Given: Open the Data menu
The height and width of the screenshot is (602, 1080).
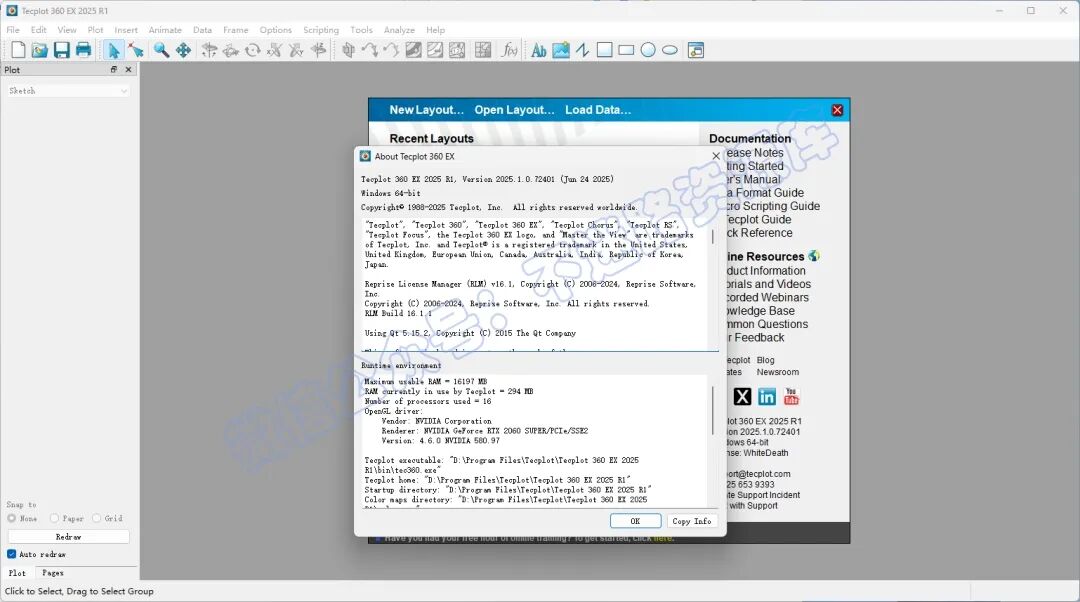Looking at the screenshot, I should pos(202,30).
